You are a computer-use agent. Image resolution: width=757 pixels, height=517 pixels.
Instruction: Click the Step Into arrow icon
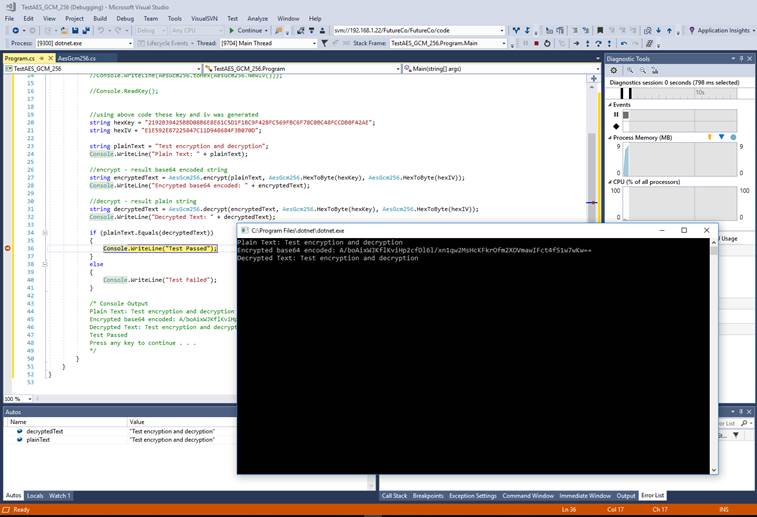click(x=588, y=43)
